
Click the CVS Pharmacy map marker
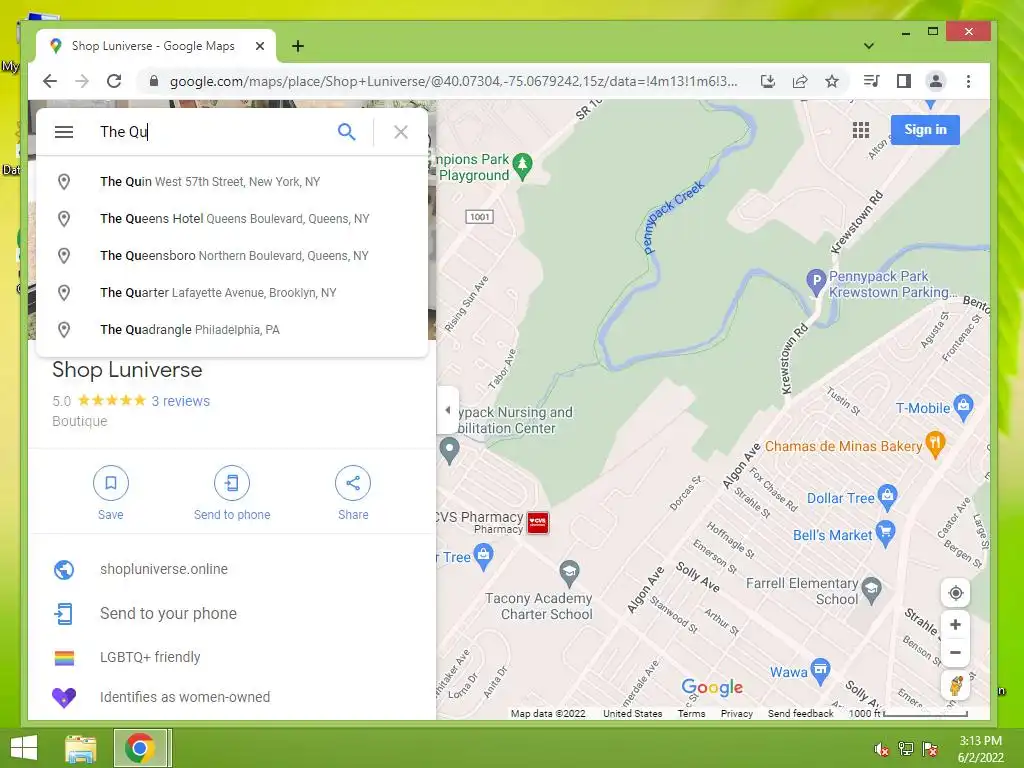pyautogui.click(x=537, y=522)
